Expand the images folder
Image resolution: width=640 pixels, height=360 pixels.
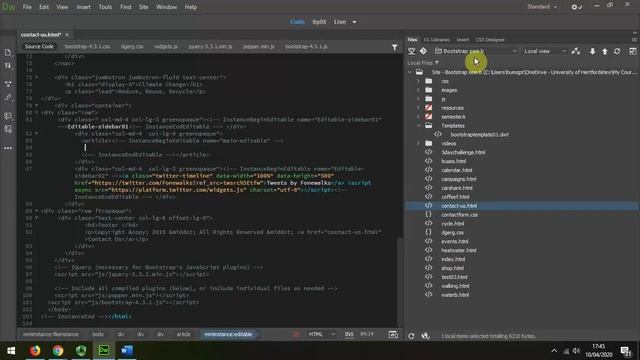(418, 90)
